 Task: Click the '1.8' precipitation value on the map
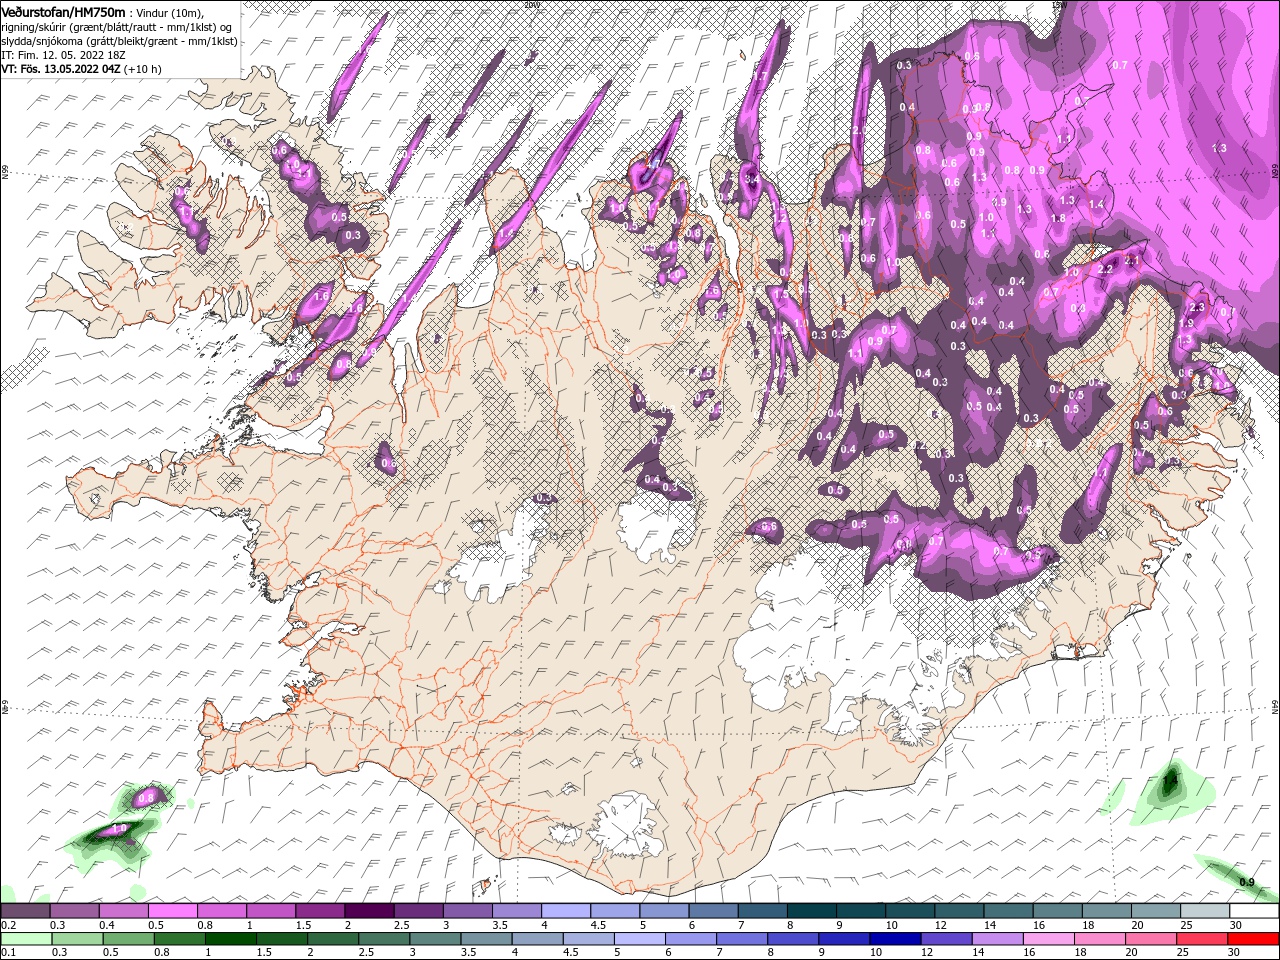coord(1060,218)
